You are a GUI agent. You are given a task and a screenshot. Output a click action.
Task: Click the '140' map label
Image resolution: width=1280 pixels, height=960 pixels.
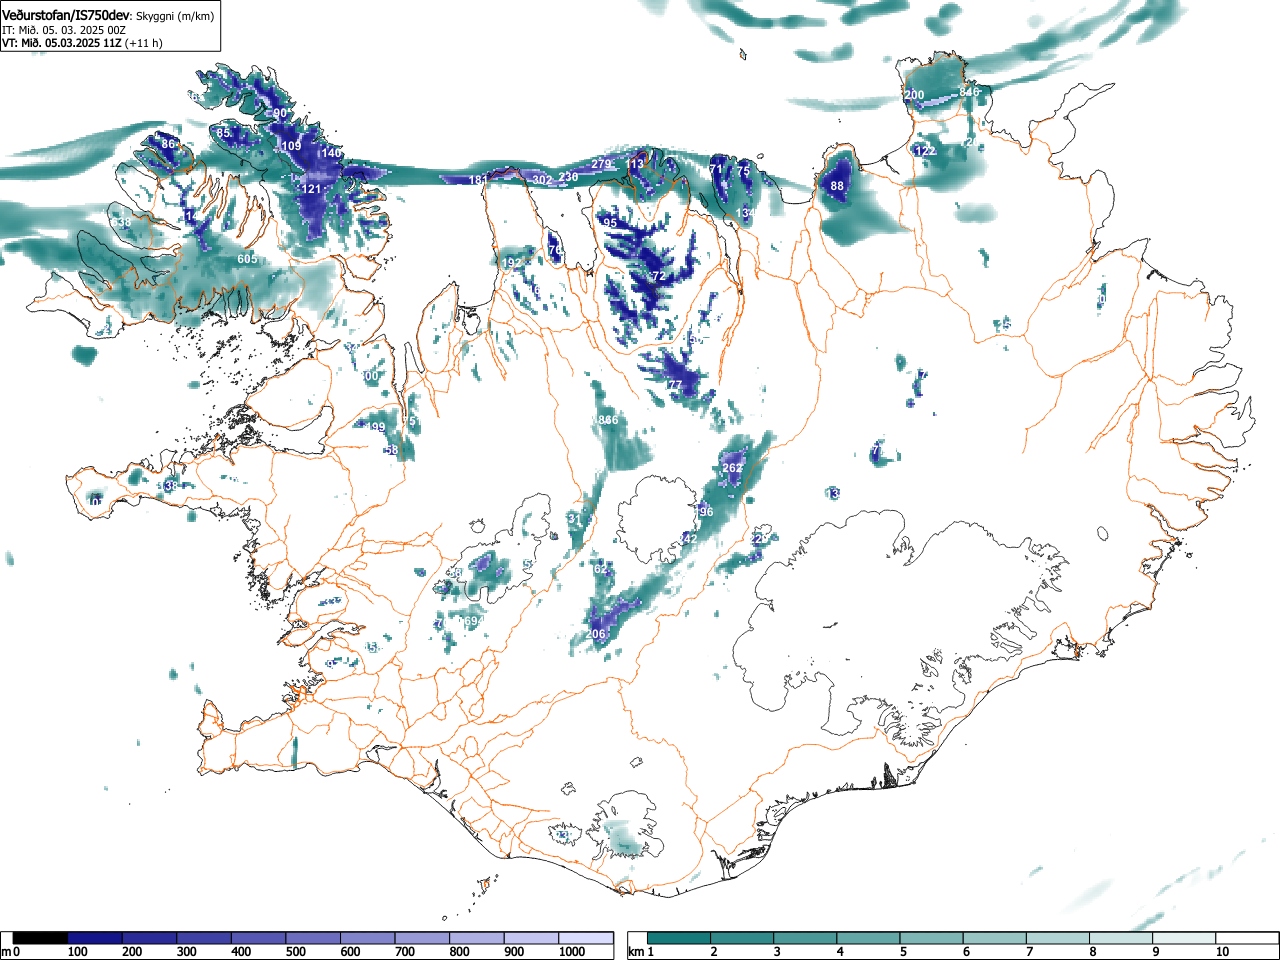332,153
